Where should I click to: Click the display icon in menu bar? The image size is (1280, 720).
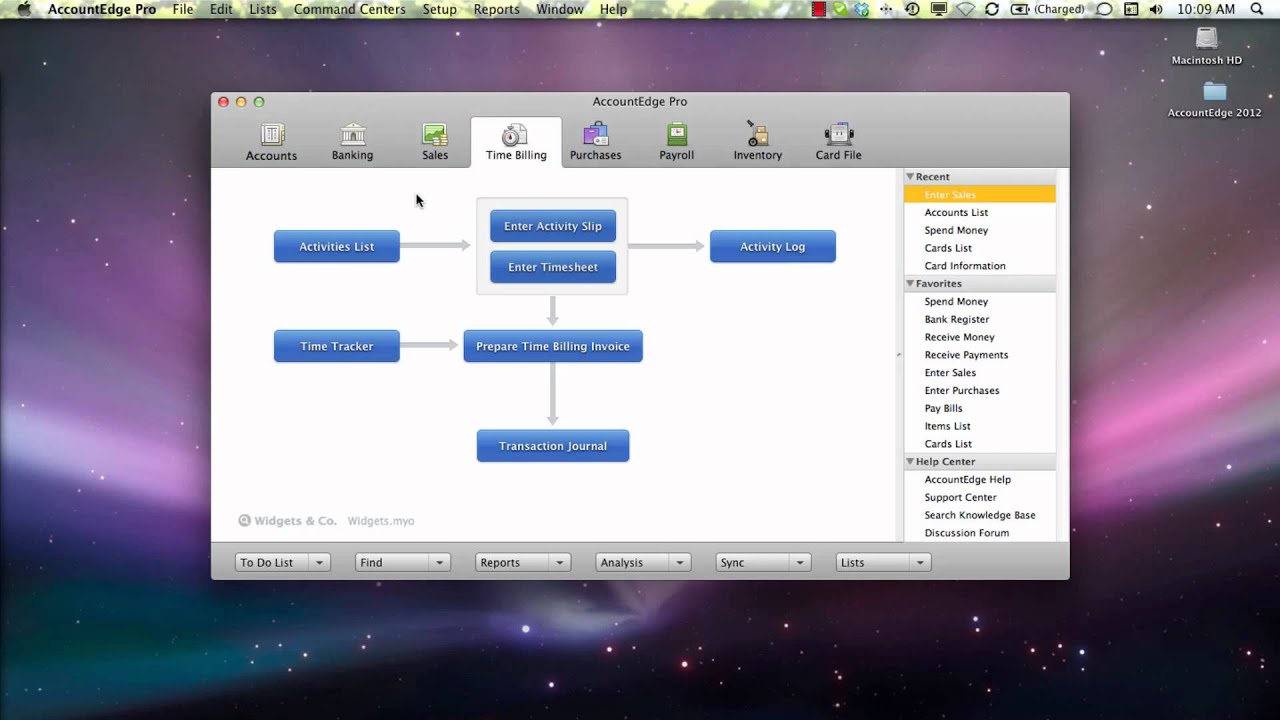[939, 9]
